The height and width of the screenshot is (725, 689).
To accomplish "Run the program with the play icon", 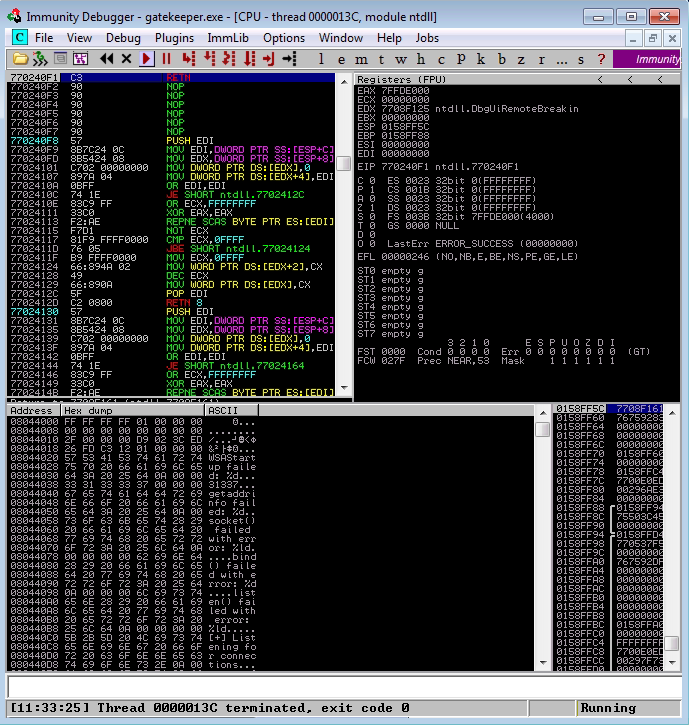I will click(x=147, y=59).
